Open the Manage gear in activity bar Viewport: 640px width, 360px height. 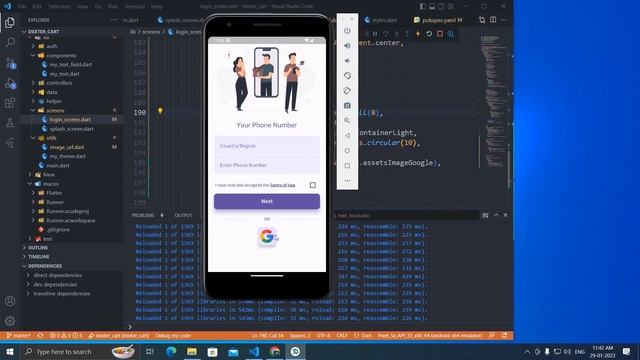click(10, 321)
